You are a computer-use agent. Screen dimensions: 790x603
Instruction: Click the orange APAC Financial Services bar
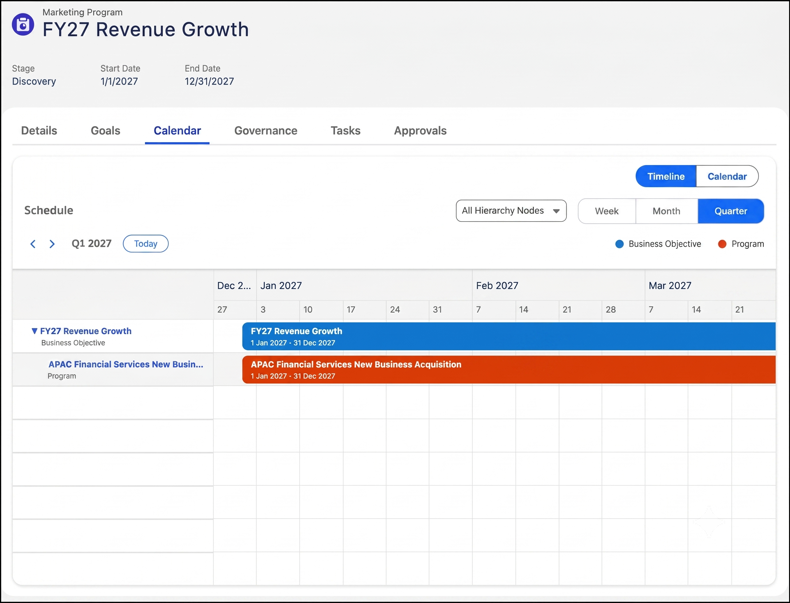click(x=509, y=370)
